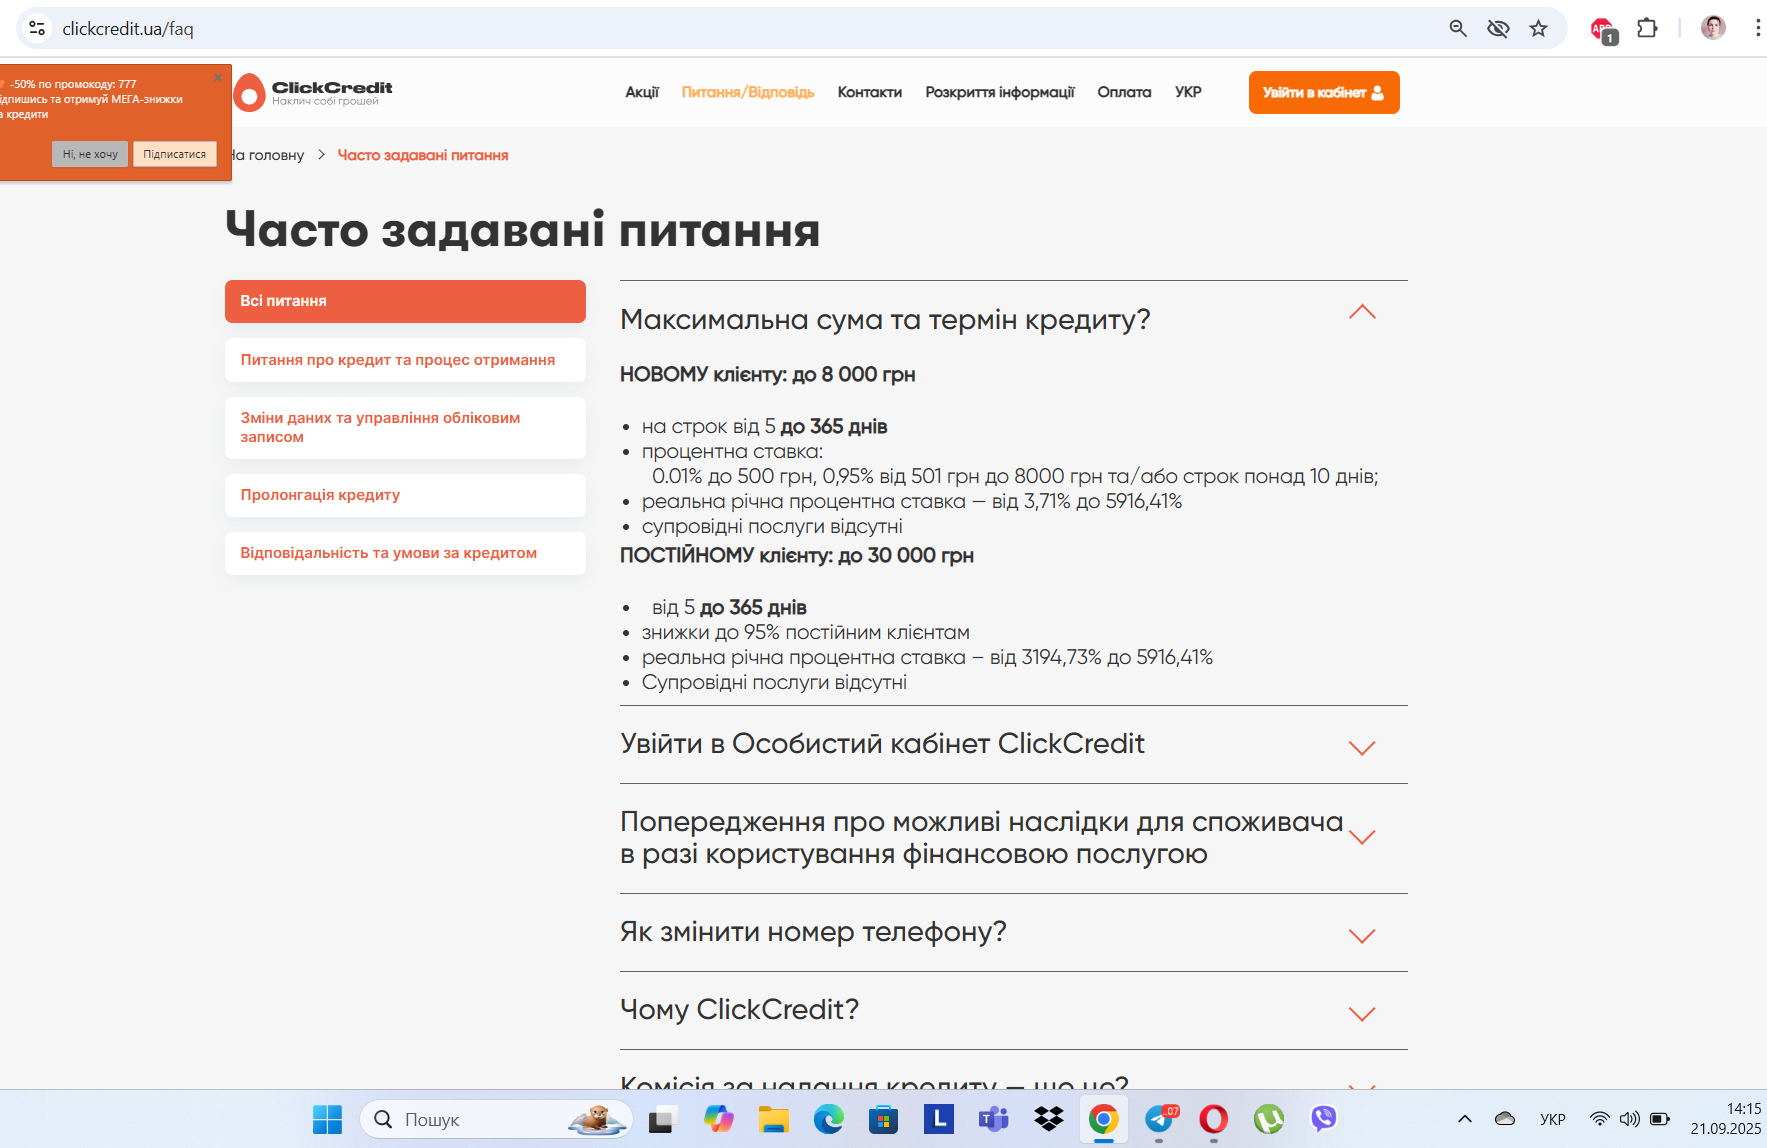Open the ABP ad blocker extension
The width and height of the screenshot is (1767, 1148).
[1604, 30]
